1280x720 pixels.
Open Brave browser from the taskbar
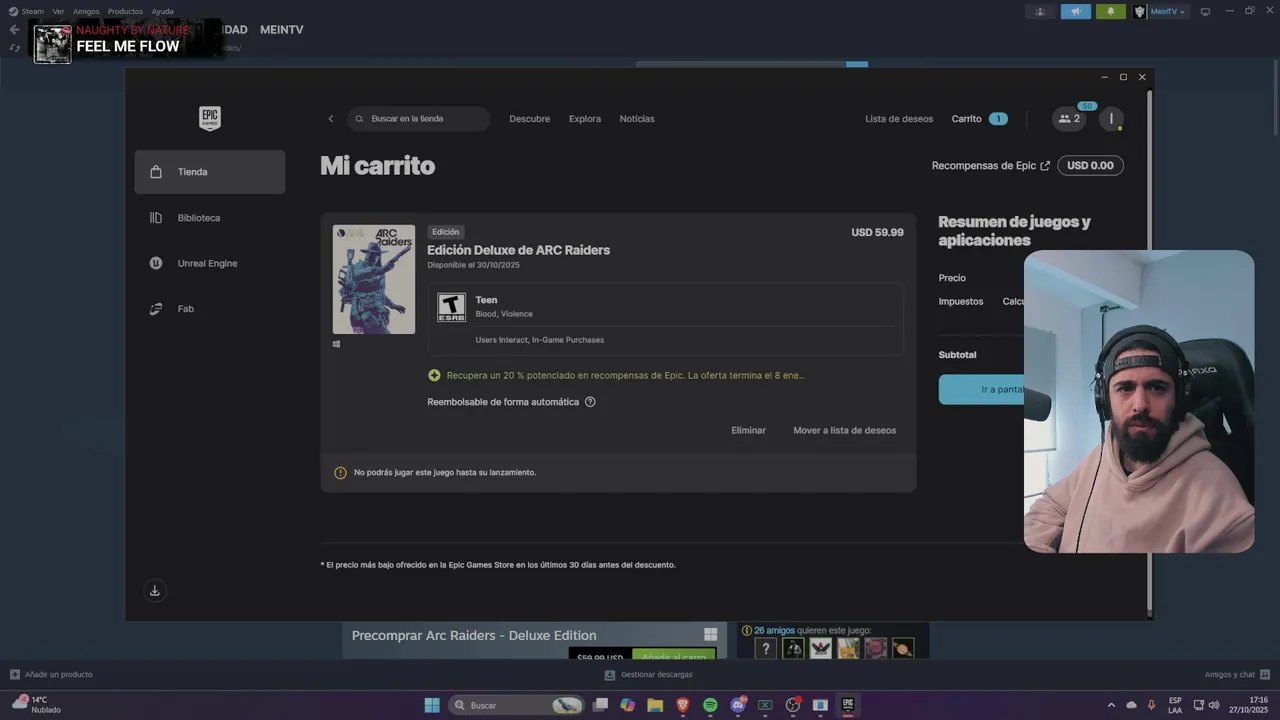click(683, 705)
